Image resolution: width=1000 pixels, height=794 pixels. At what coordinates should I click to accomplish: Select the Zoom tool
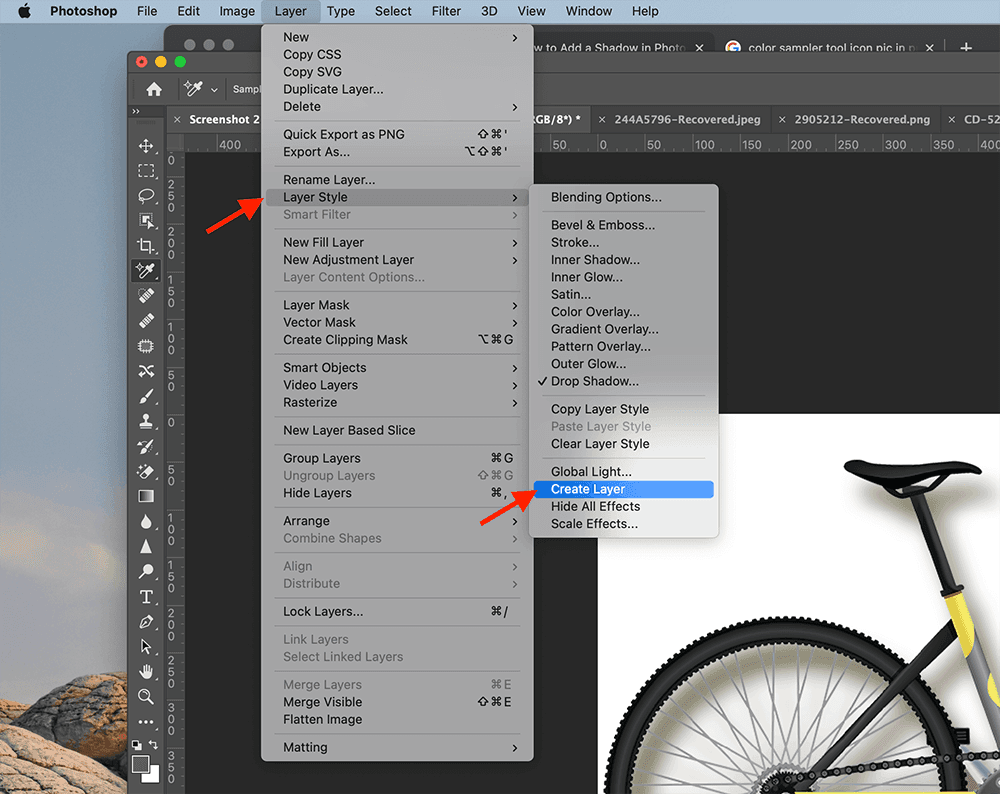[x=146, y=696]
